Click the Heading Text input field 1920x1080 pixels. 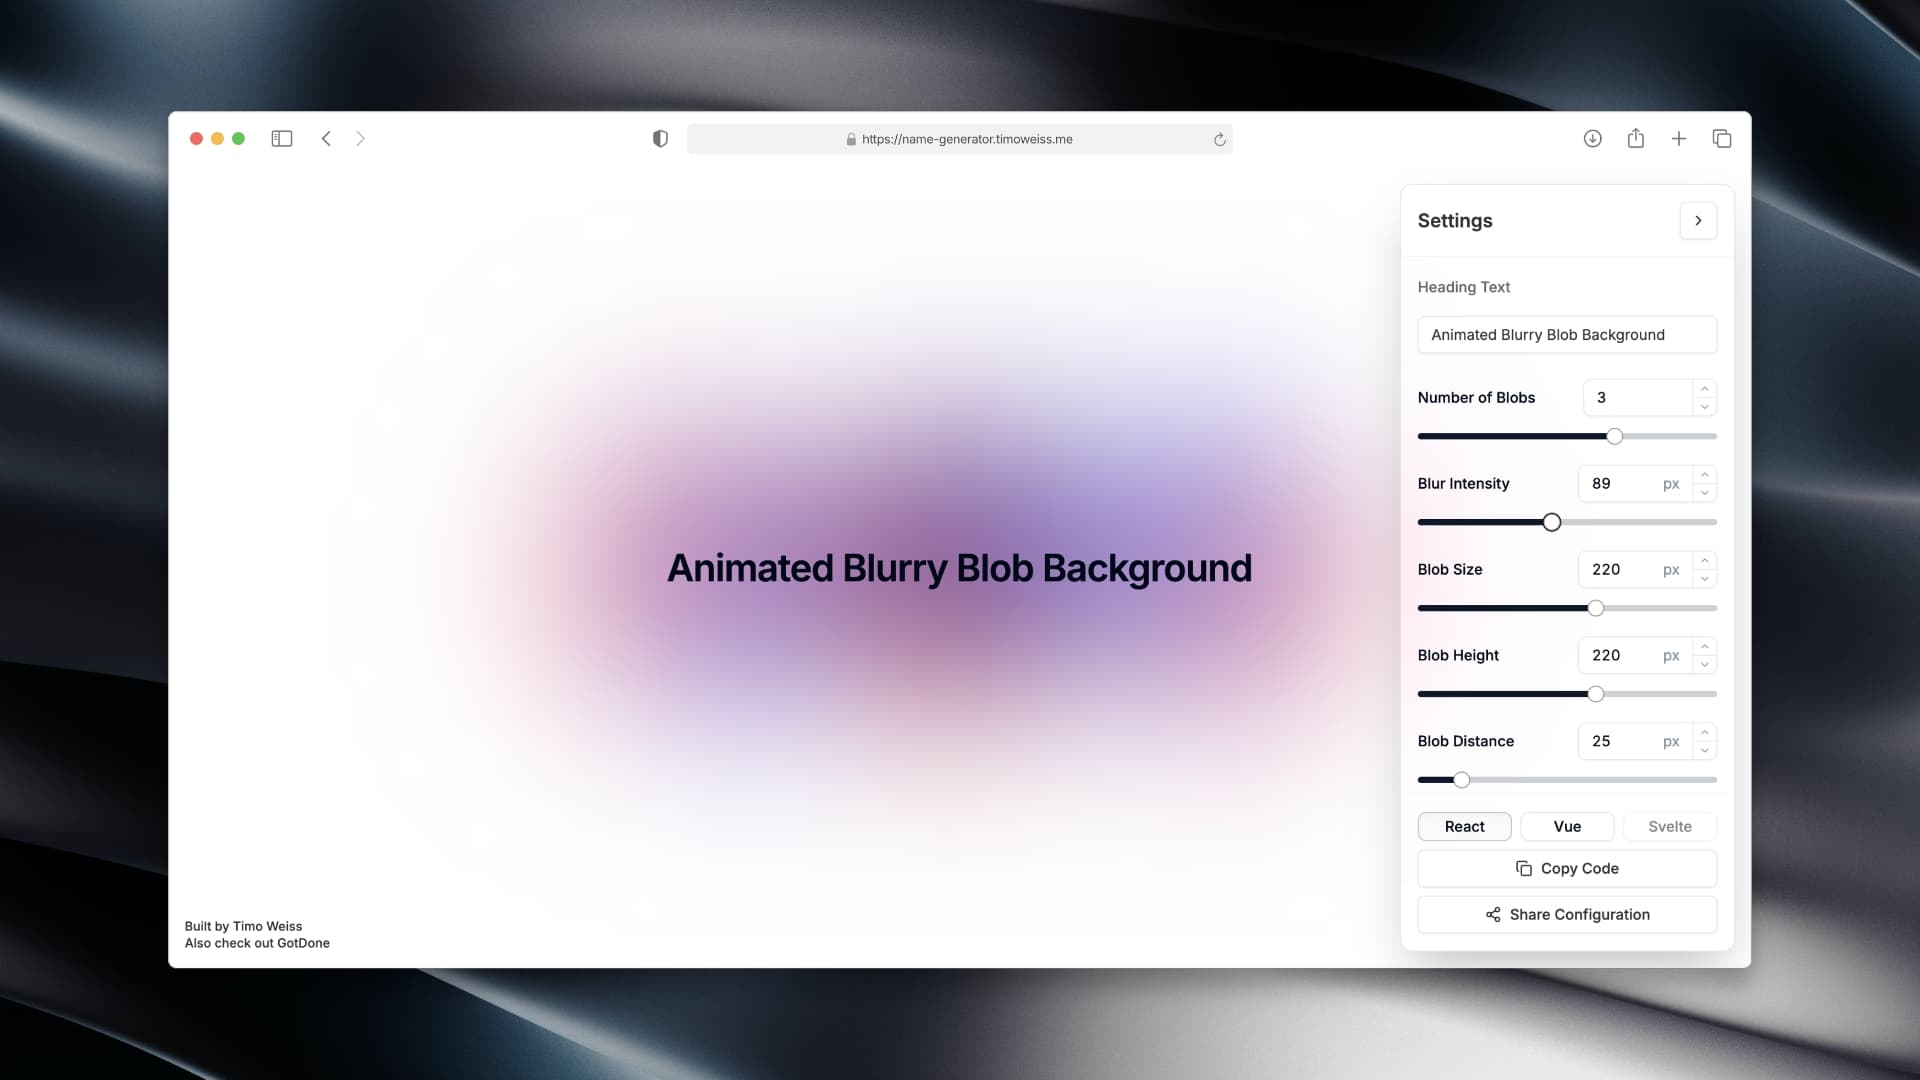pyautogui.click(x=1566, y=335)
